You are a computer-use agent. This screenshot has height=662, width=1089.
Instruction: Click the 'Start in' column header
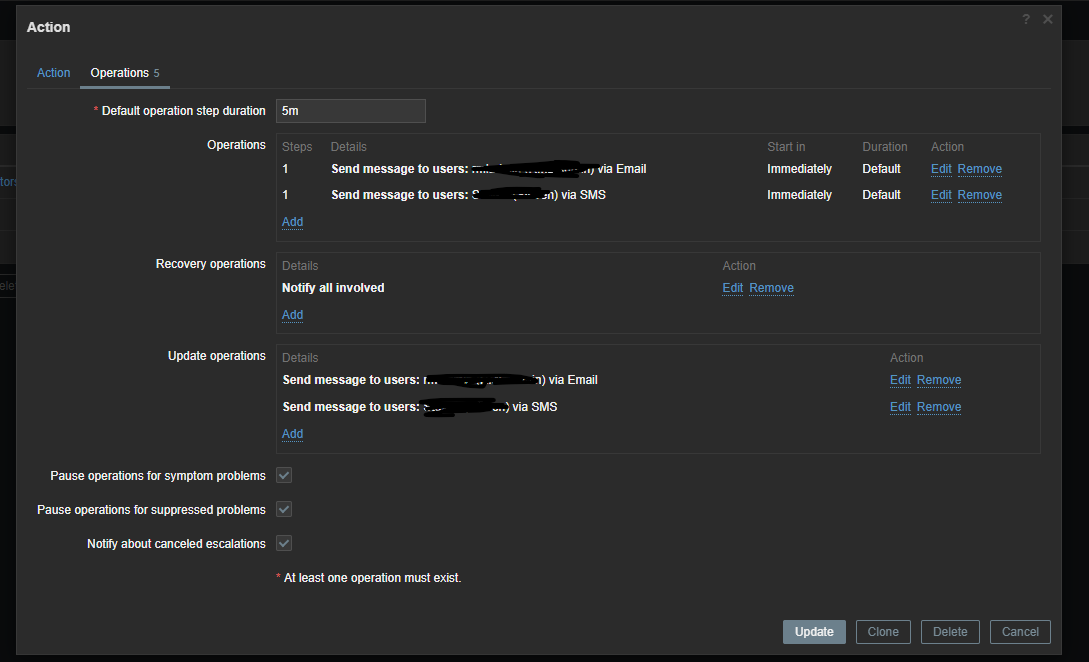(786, 147)
